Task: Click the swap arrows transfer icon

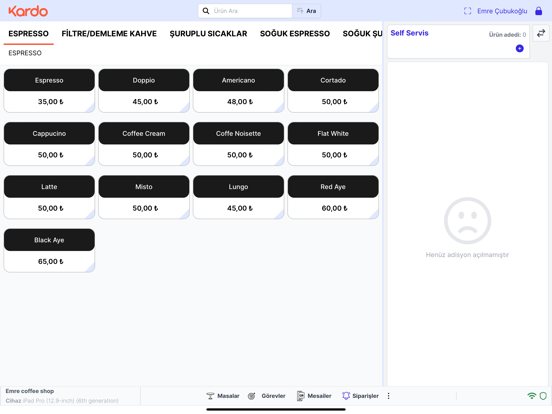Action: (541, 33)
